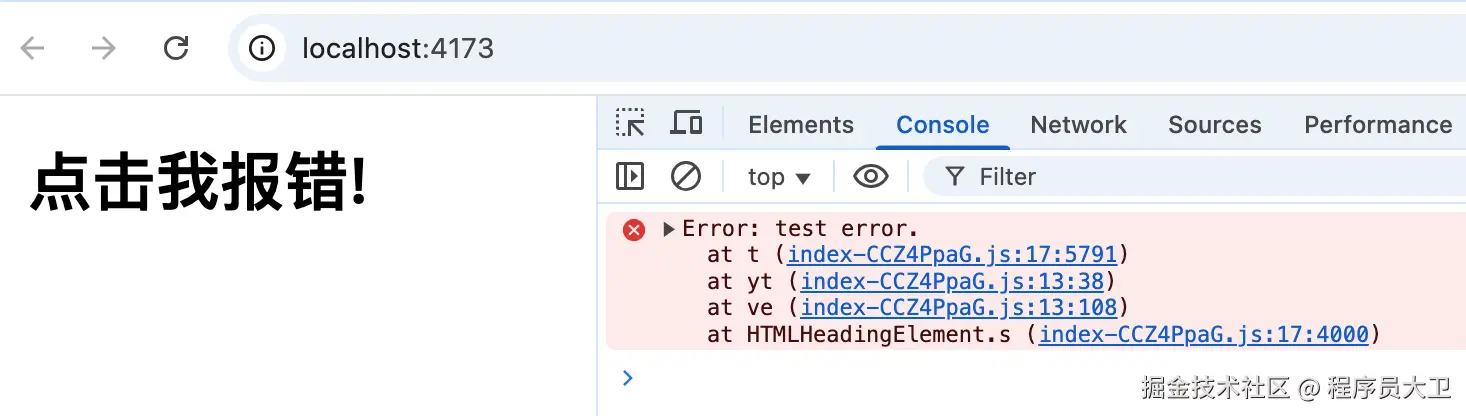Select the Performance tab

click(1377, 125)
